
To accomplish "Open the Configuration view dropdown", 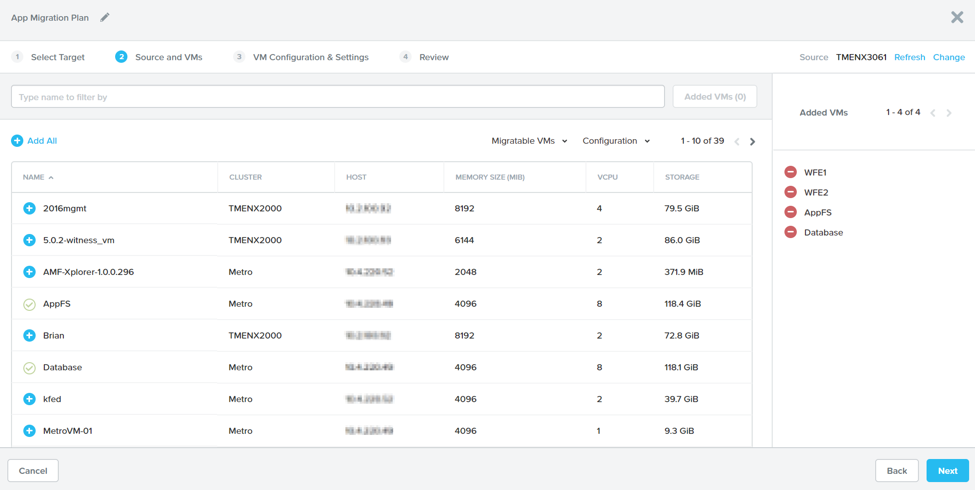I will tap(616, 141).
